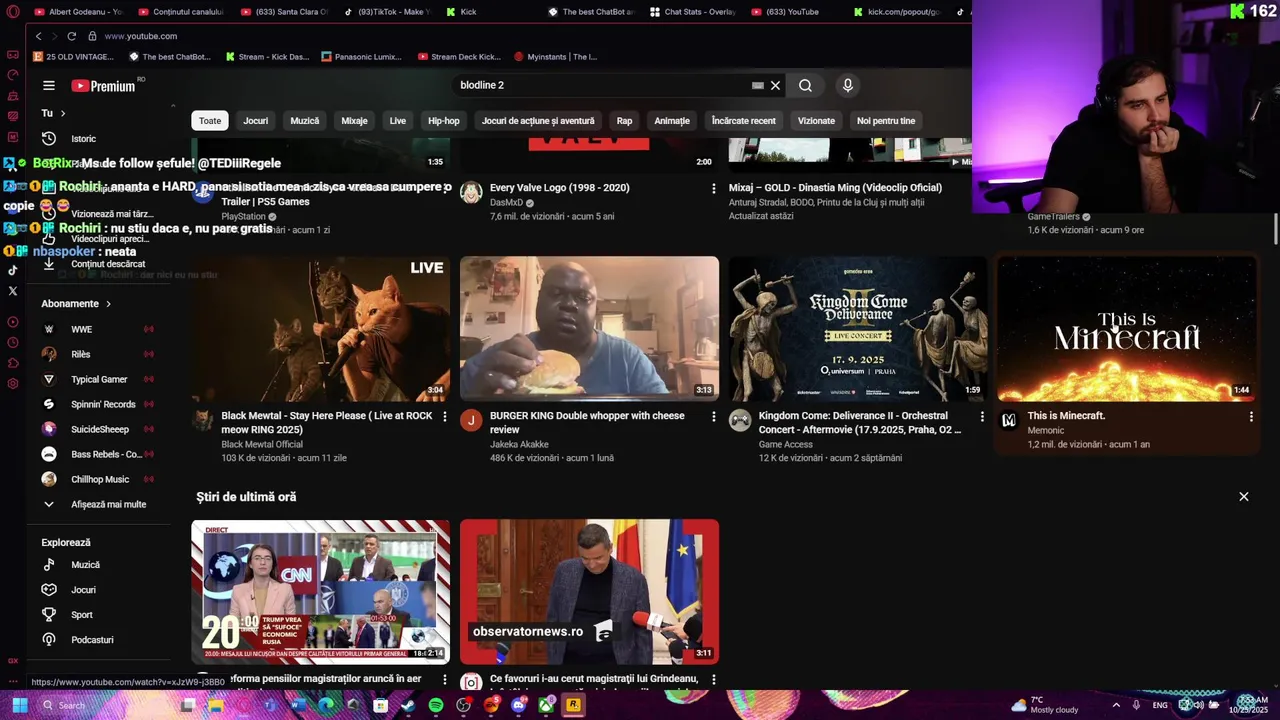Select the Live filter chip
The height and width of the screenshot is (720, 1280).
(x=398, y=121)
